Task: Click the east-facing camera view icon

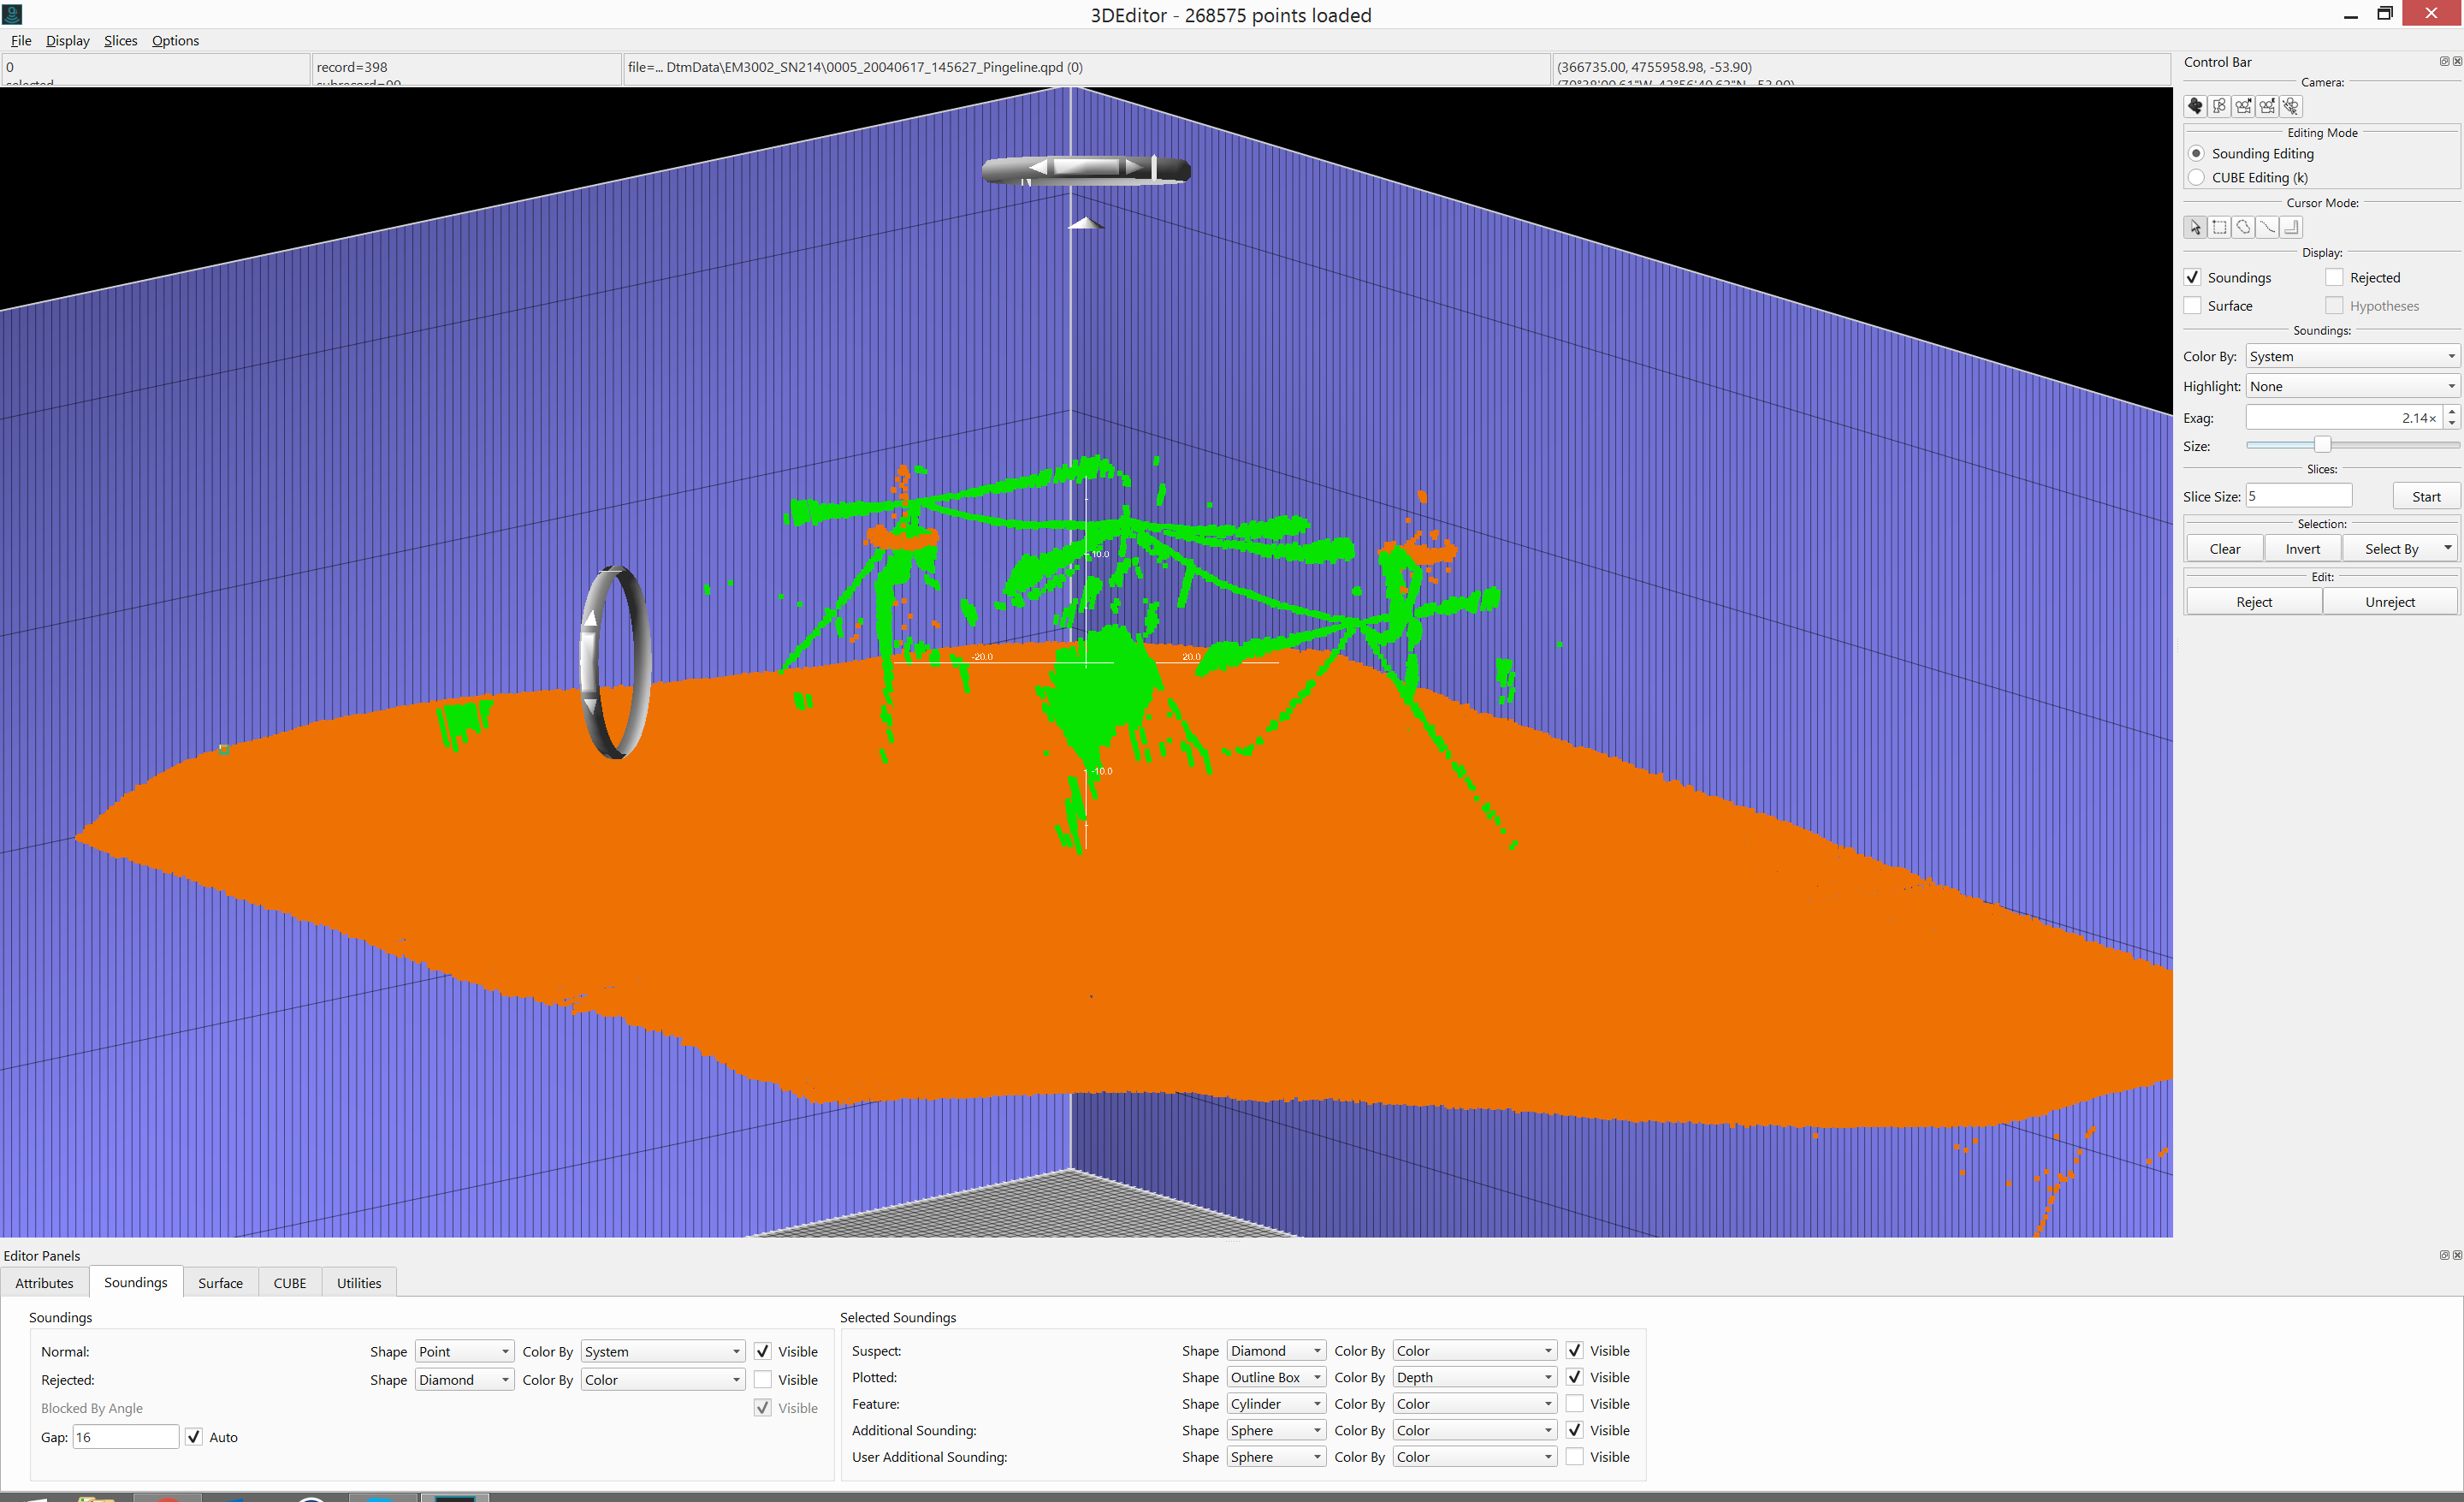Action: (x=2267, y=106)
